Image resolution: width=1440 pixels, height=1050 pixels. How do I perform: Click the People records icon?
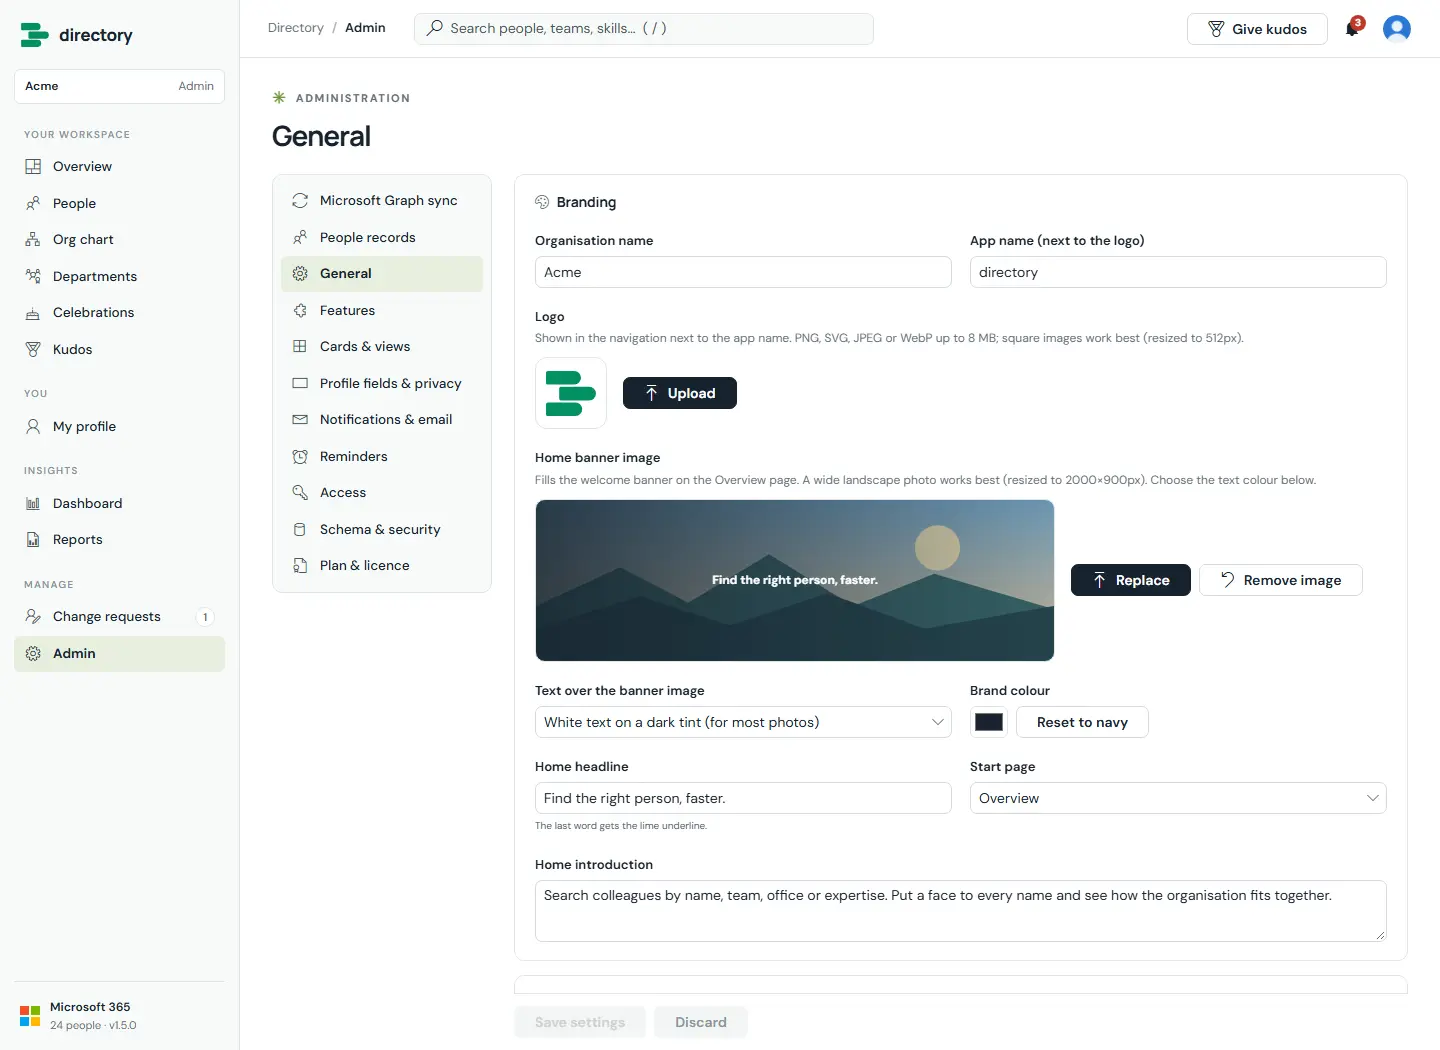coord(300,237)
